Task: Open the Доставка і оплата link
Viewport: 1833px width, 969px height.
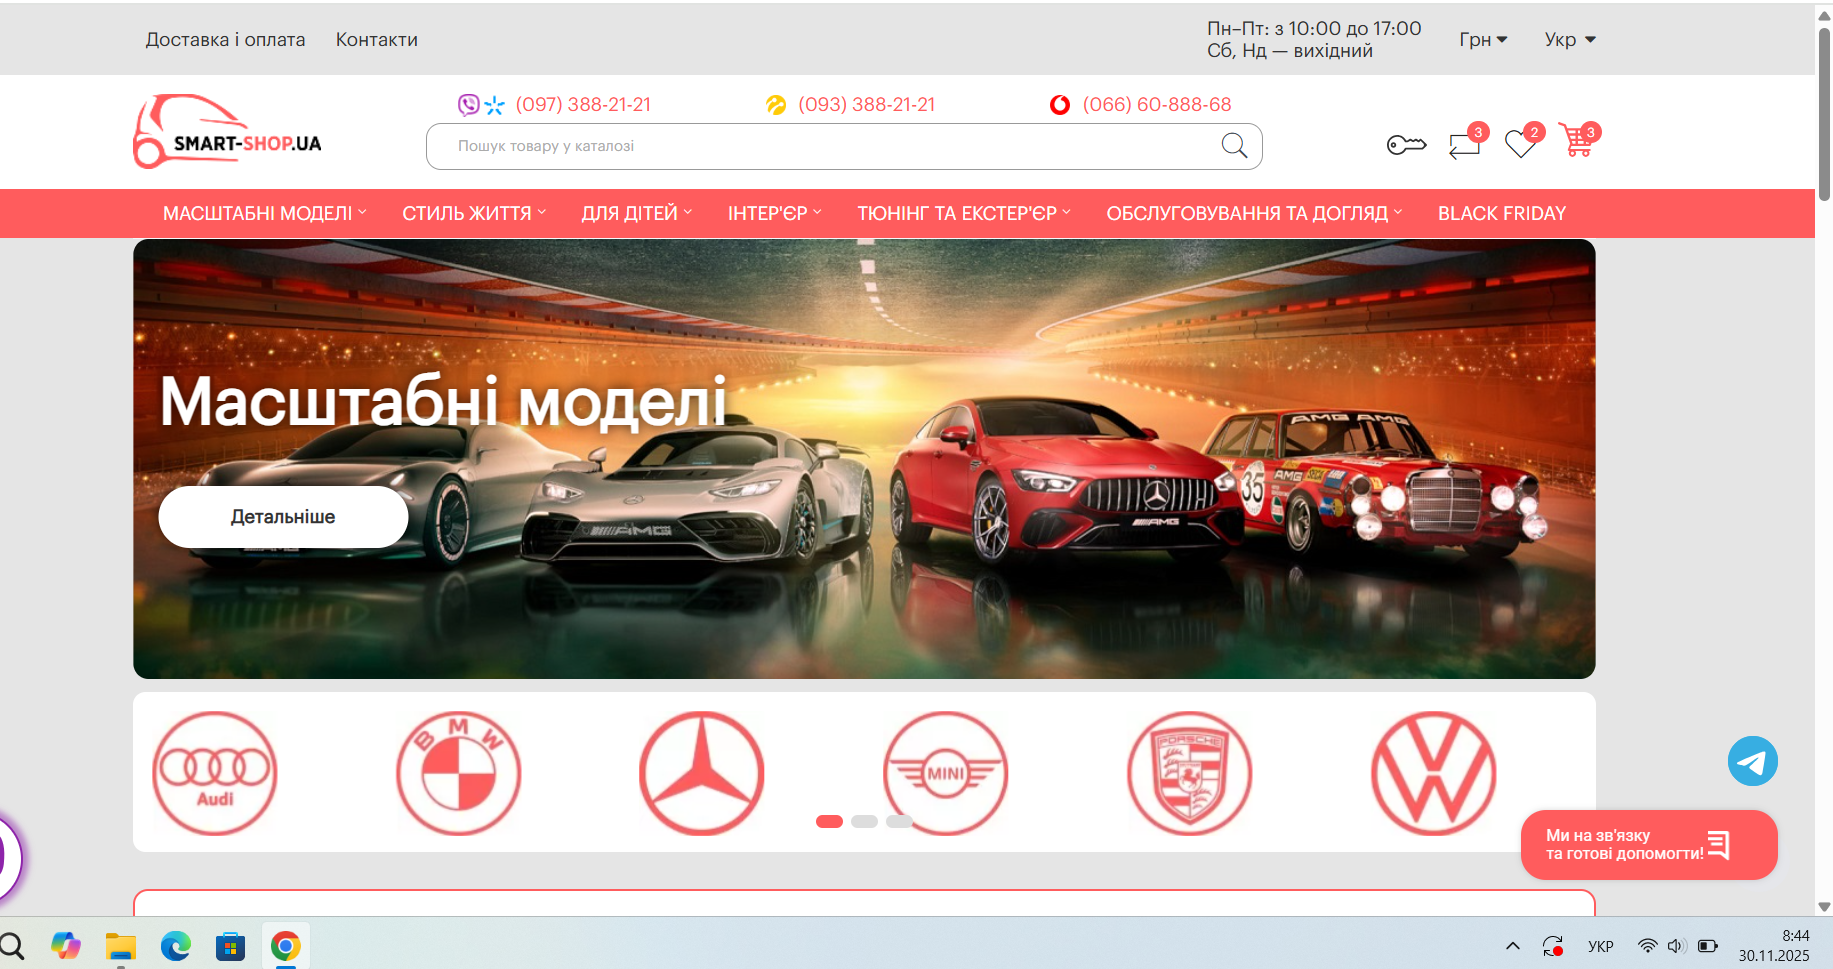Action: tap(225, 40)
